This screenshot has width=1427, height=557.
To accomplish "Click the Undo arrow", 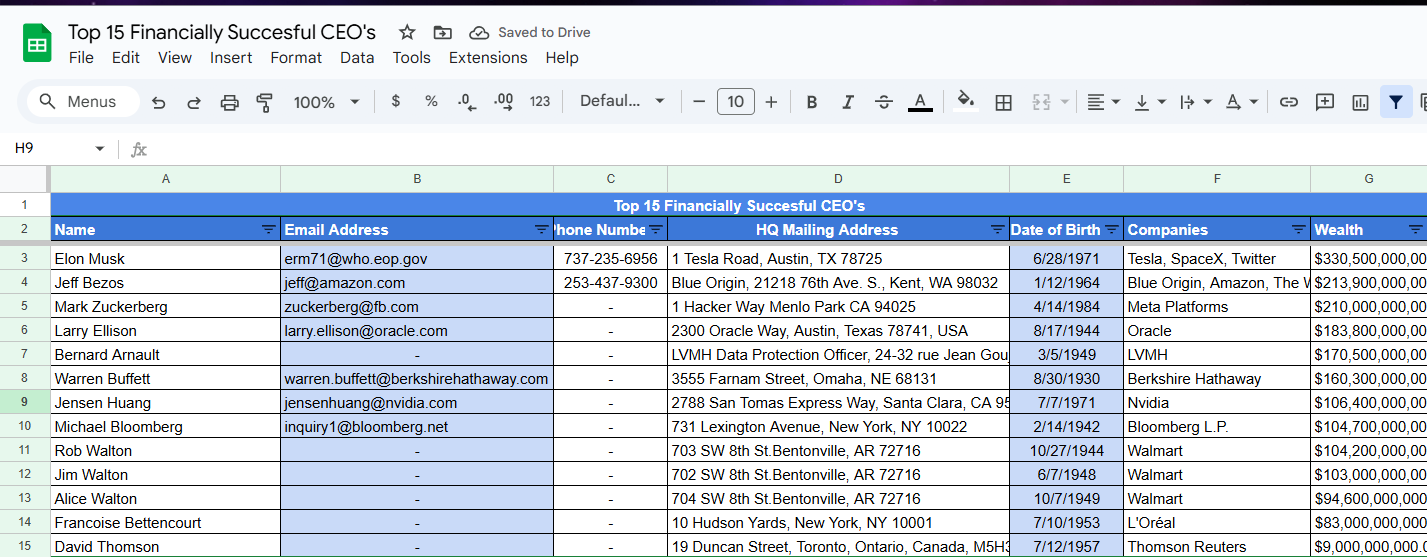I will pos(158,102).
